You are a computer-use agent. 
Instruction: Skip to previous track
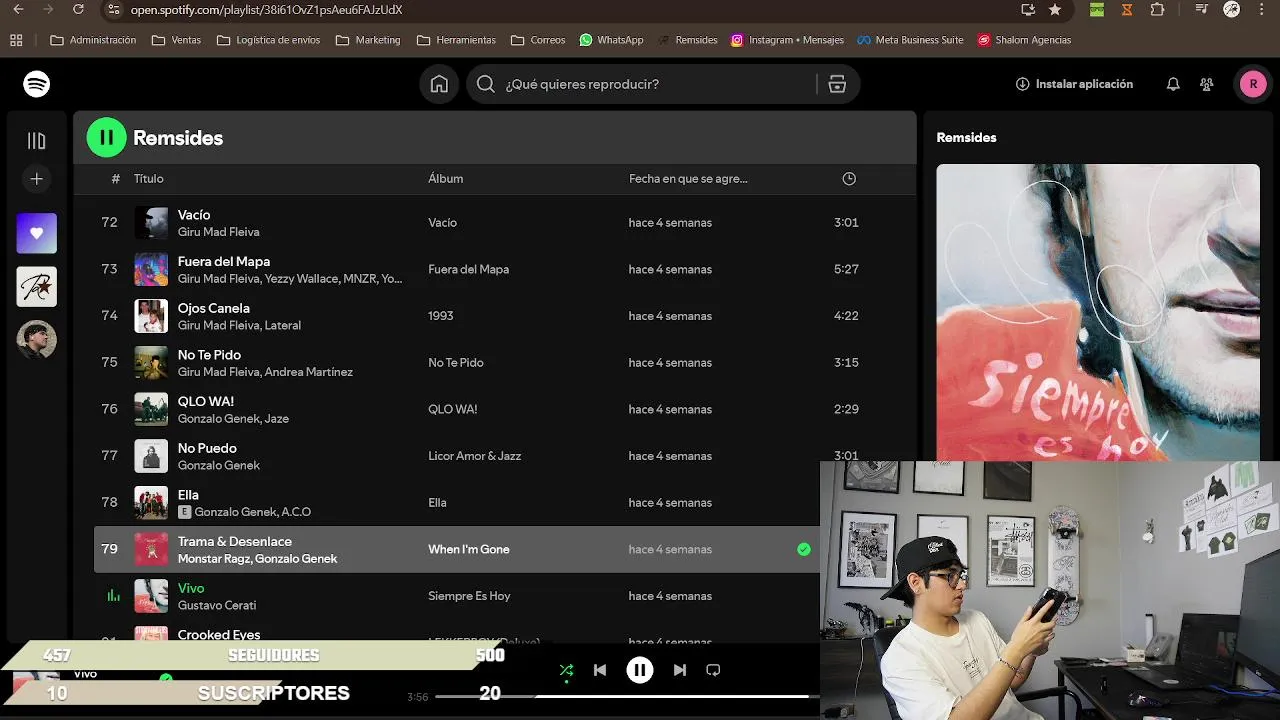[600, 670]
